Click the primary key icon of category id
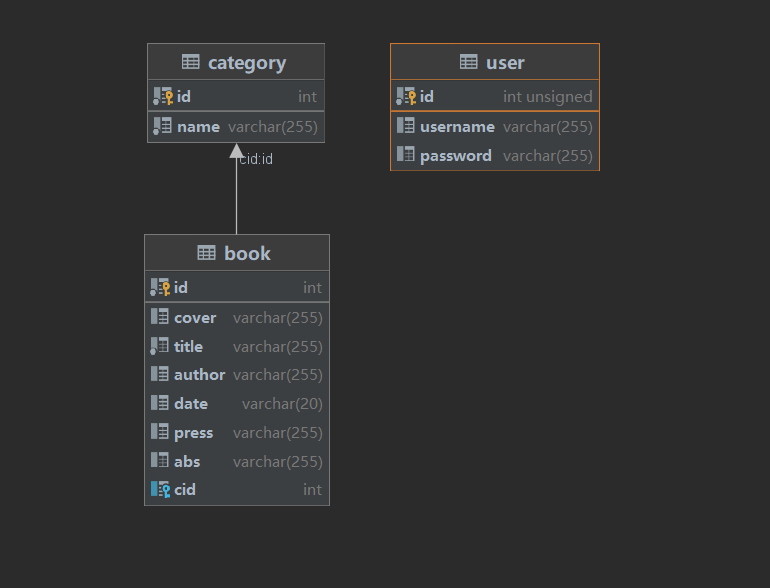The image size is (770, 588). pos(163,97)
